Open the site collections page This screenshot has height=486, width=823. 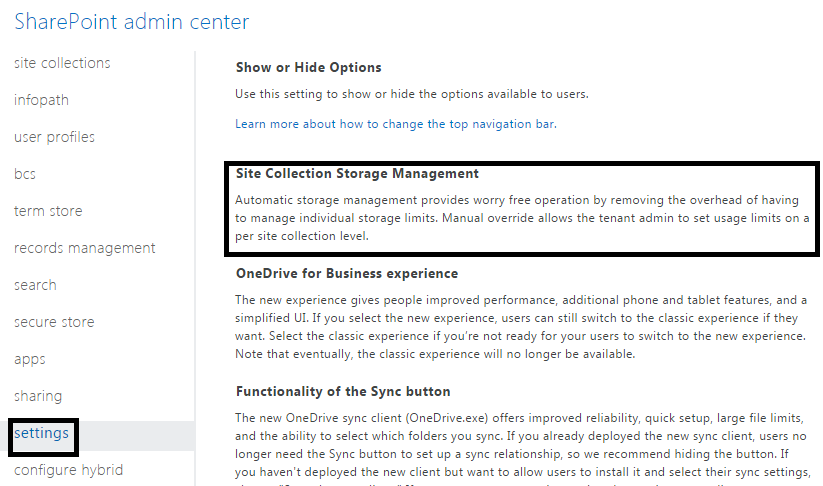pyautogui.click(x=62, y=63)
